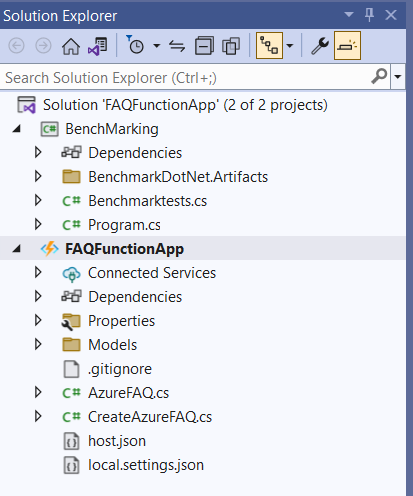The width and height of the screenshot is (413, 496).
Task: Select the Properties folder in the tree
Action: point(122,321)
